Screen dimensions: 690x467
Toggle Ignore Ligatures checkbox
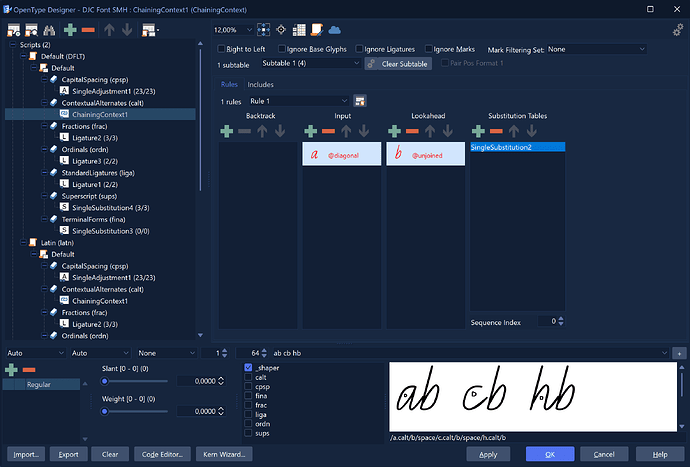359,49
